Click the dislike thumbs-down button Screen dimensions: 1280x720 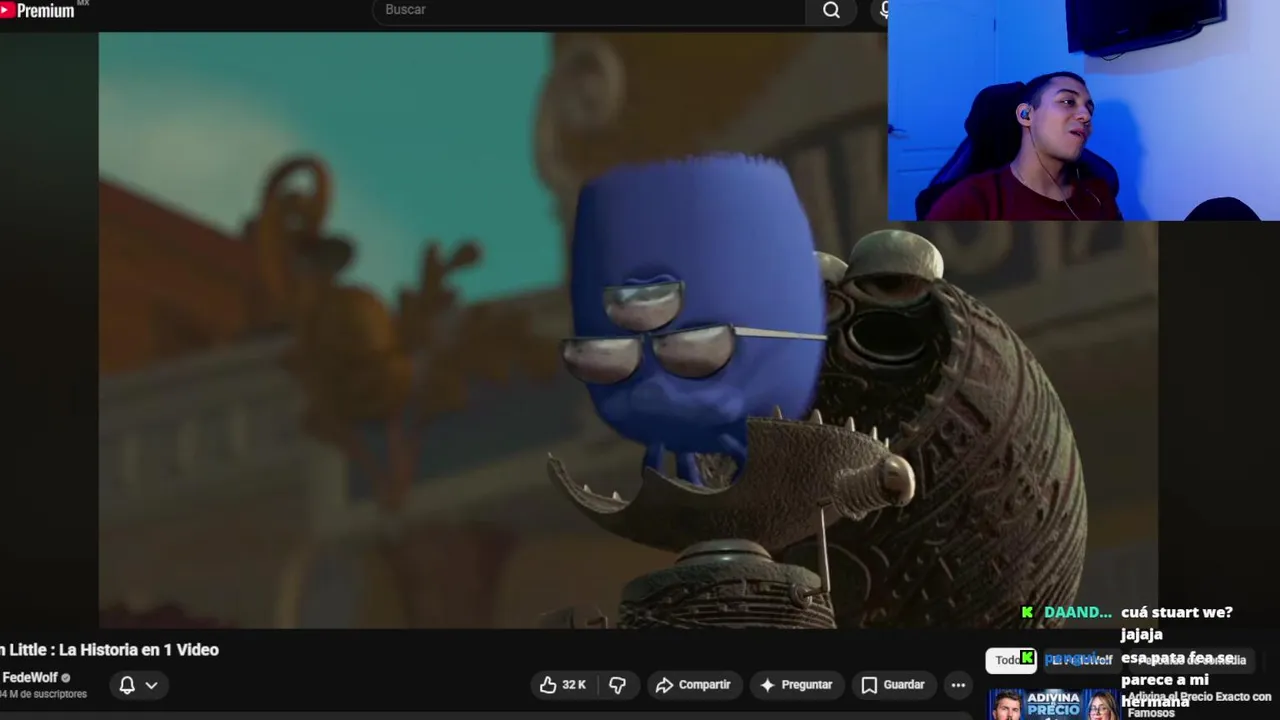coord(617,685)
